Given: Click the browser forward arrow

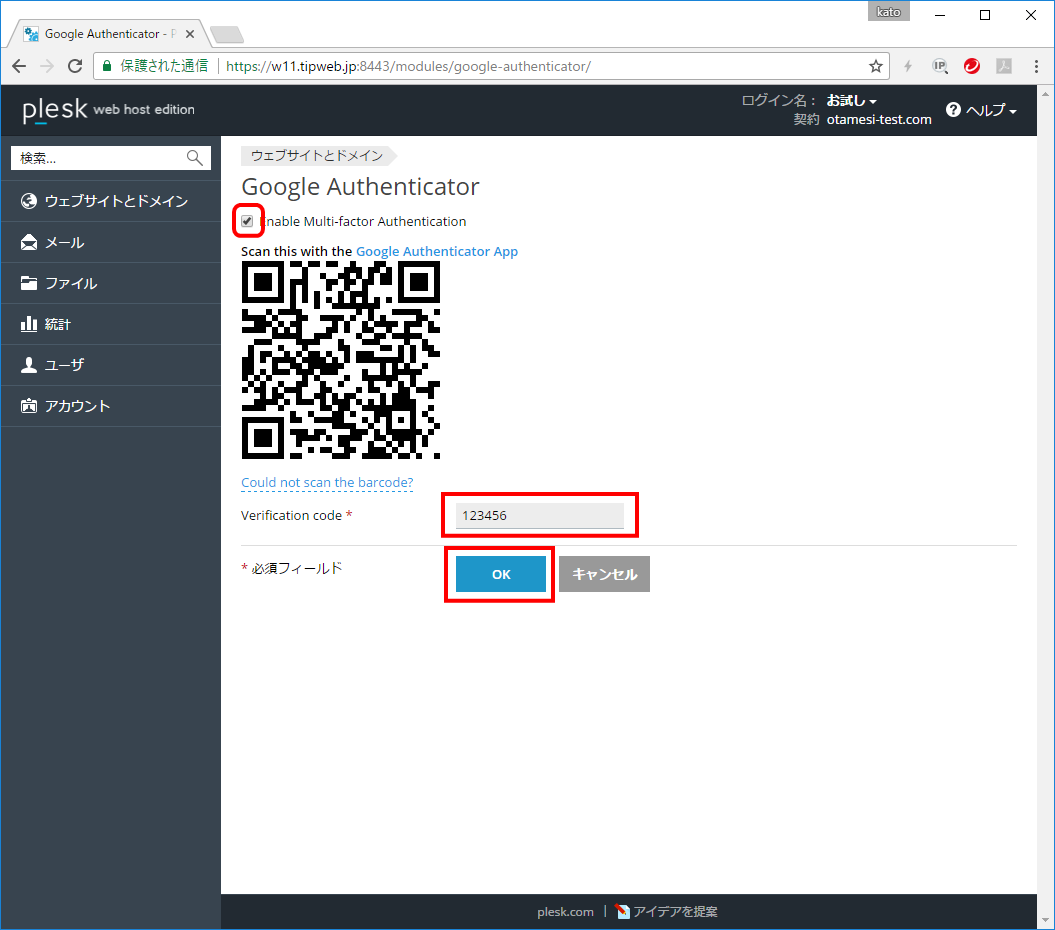Looking at the screenshot, I should click(46, 66).
